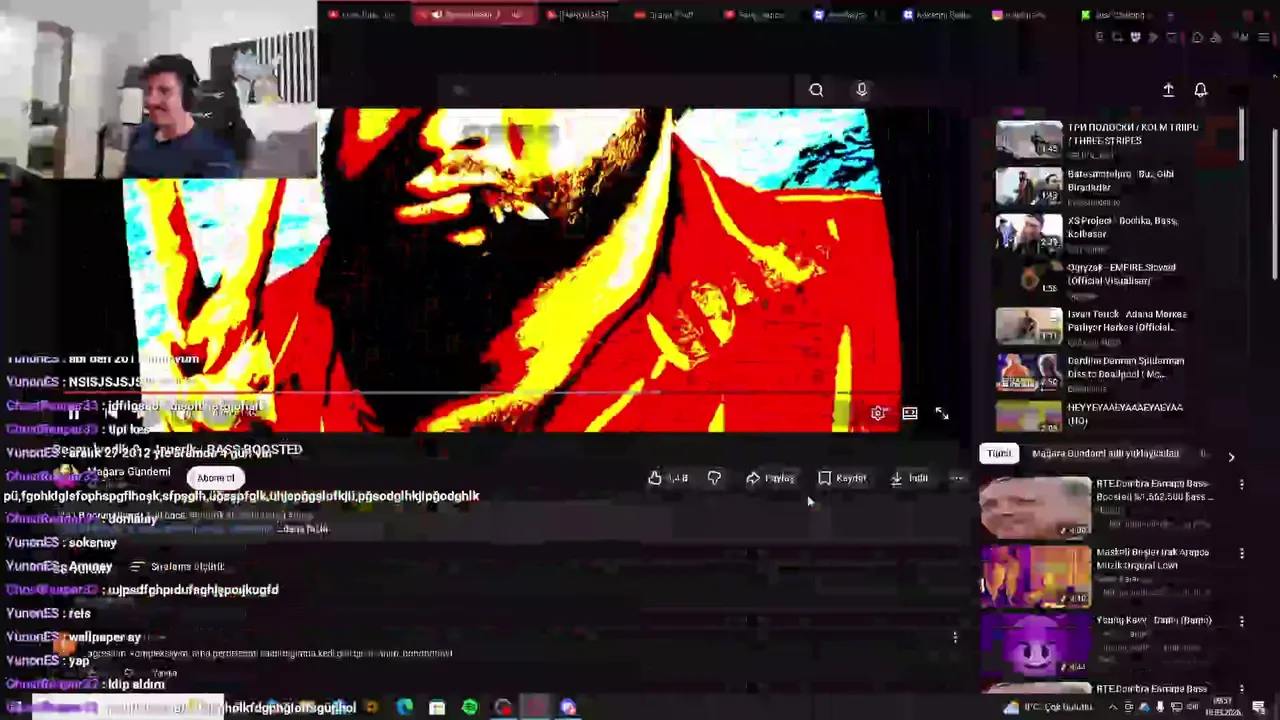Open options menu for bottom RTE Dombra video
The width and height of the screenshot is (1280, 720).
point(1242,689)
